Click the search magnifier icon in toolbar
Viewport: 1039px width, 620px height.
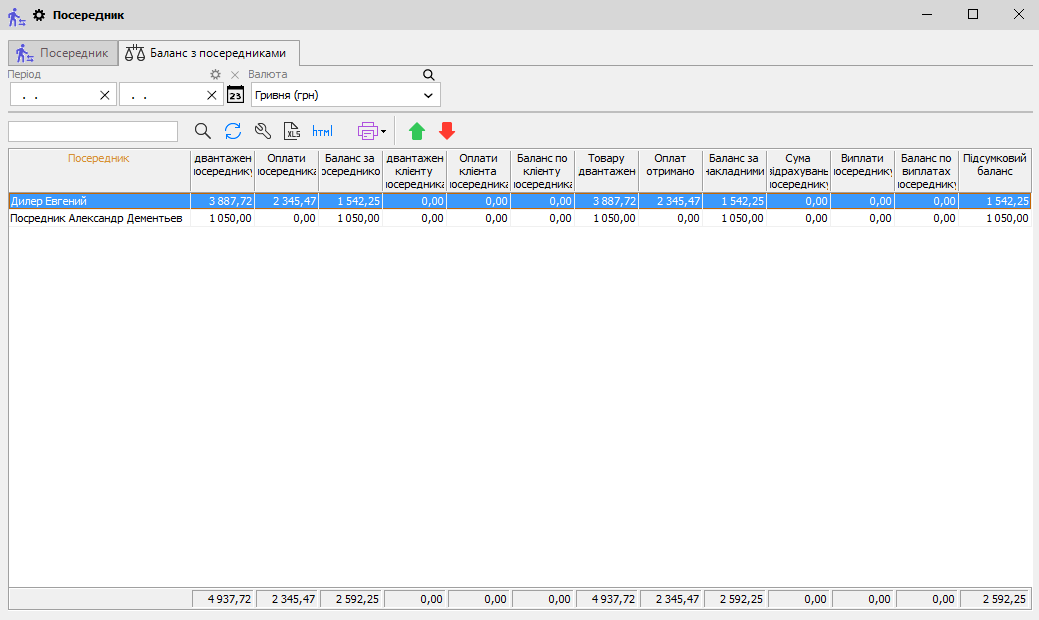[203, 131]
